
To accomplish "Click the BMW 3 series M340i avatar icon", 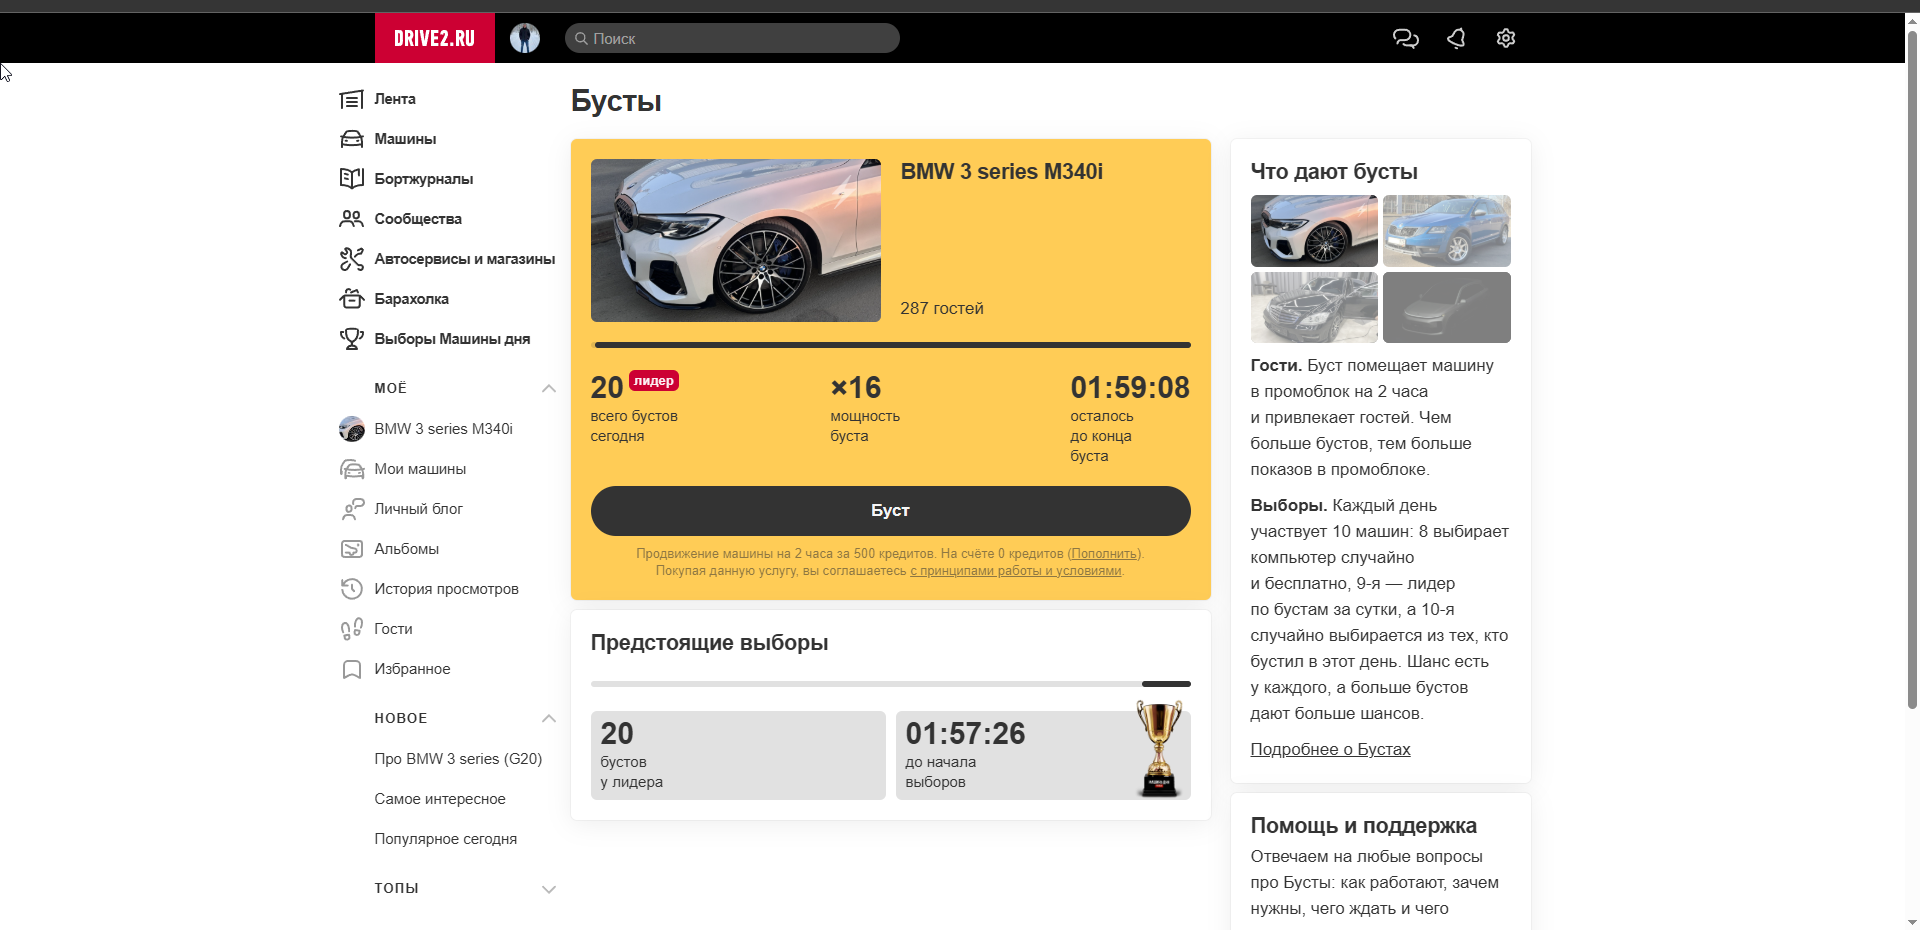I will (x=351, y=429).
